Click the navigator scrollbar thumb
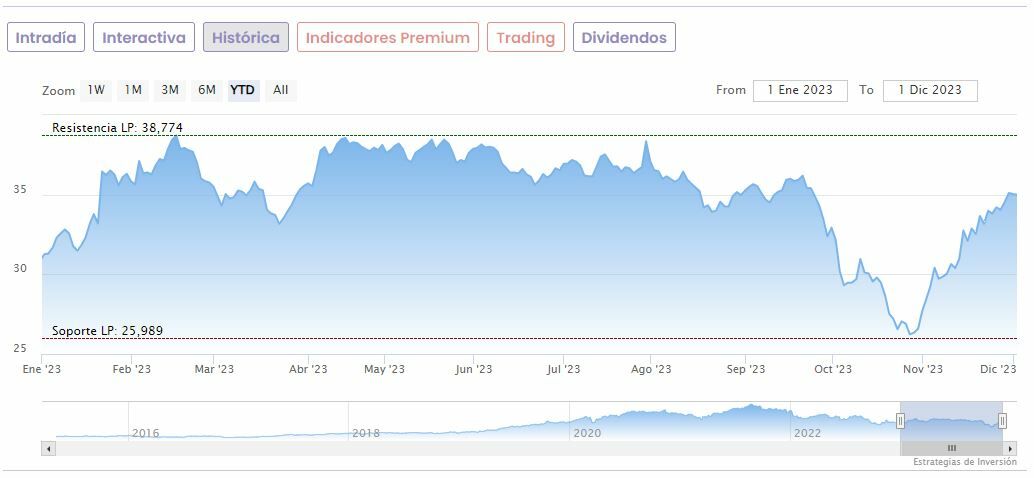1034x478 pixels. pyautogui.click(x=951, y=448)
